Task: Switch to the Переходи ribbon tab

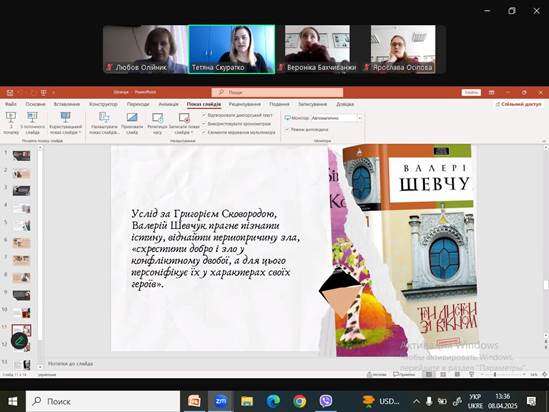Action: pyautogui.click(x=138, y=104)
